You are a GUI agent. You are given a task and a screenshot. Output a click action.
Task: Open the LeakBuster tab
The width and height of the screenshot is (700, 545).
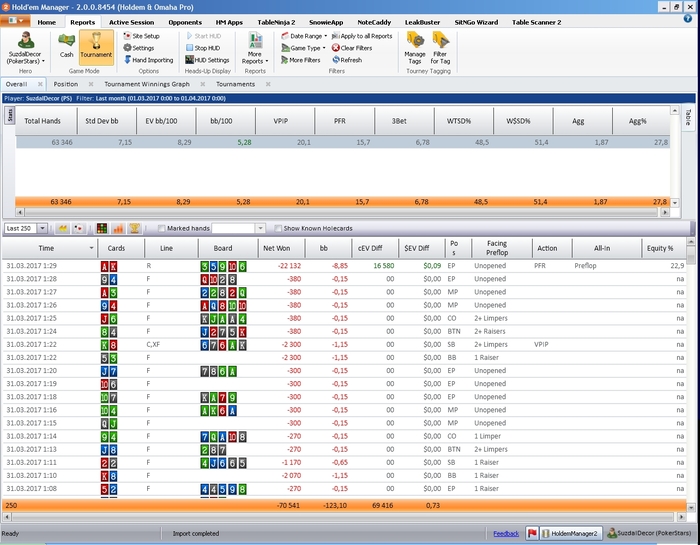pos(422,22)
